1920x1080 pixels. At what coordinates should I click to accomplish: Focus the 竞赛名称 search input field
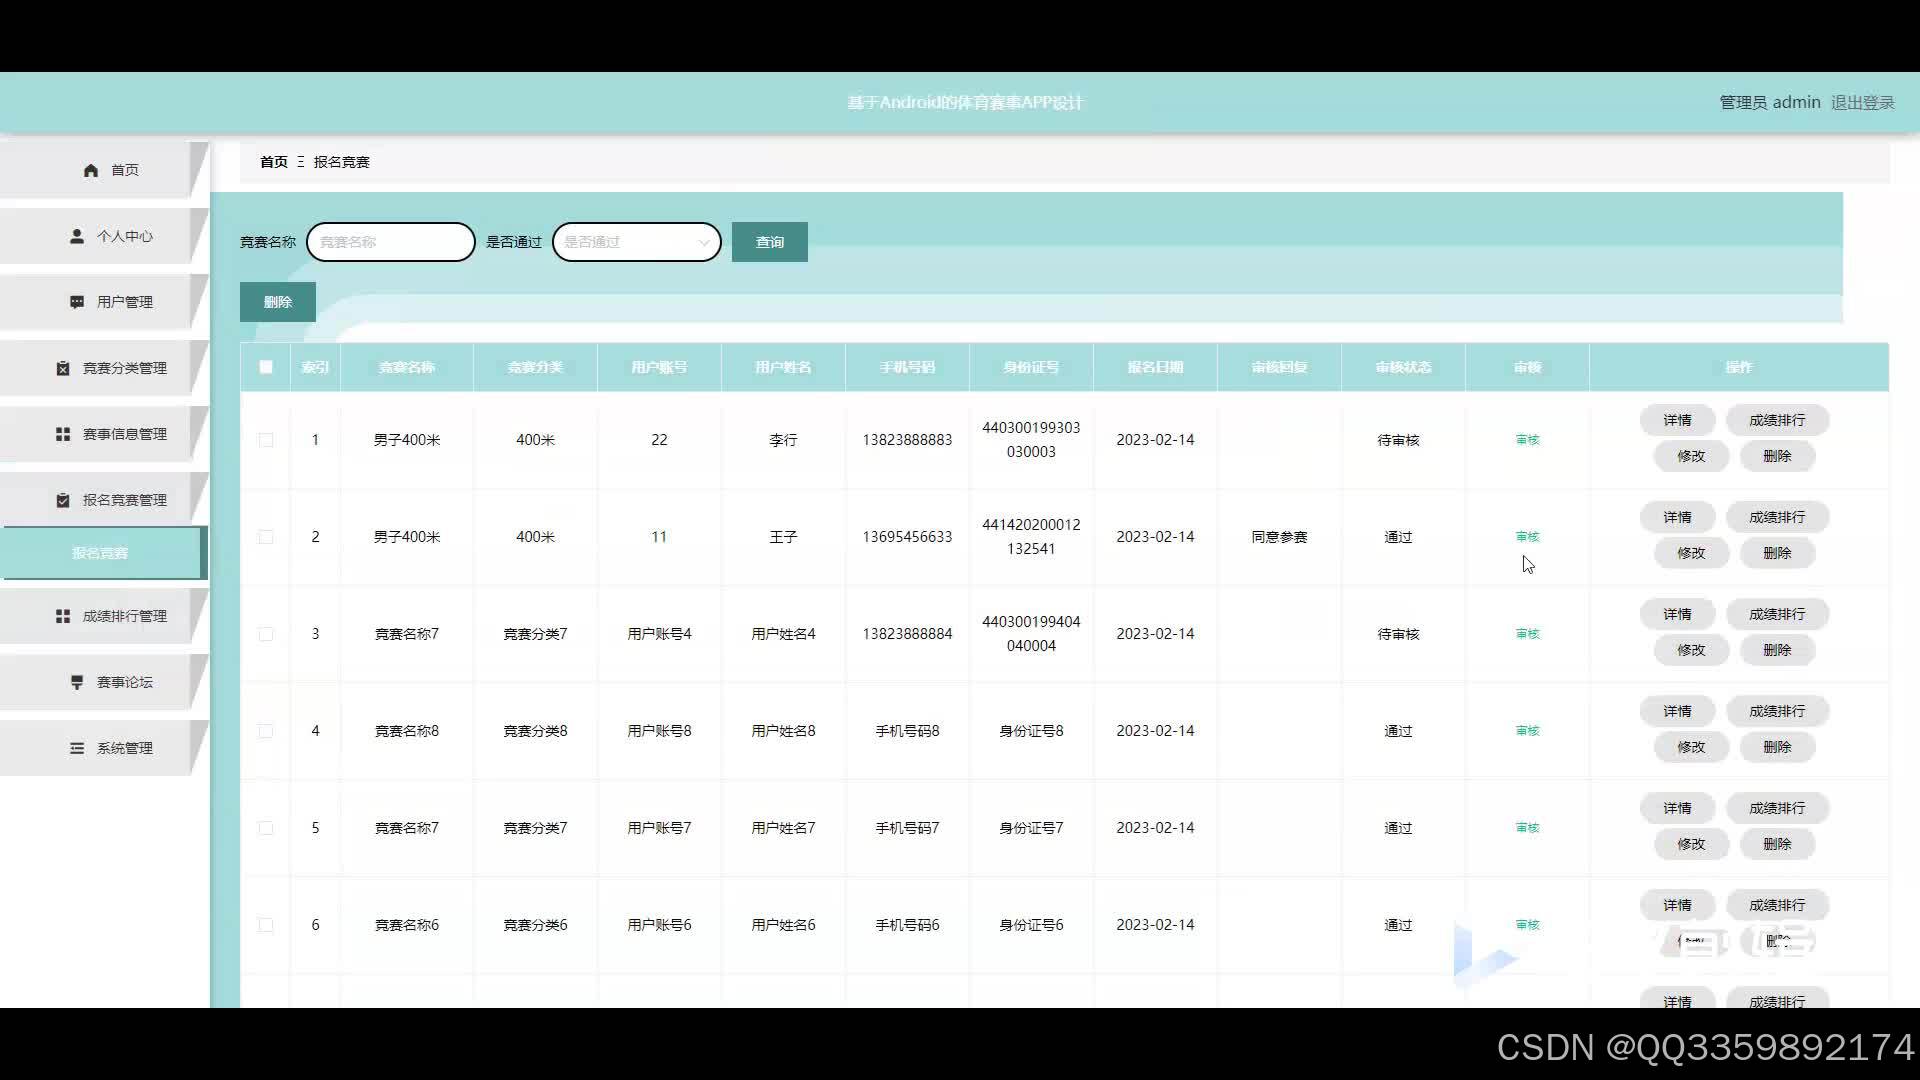tap(391, 242)
